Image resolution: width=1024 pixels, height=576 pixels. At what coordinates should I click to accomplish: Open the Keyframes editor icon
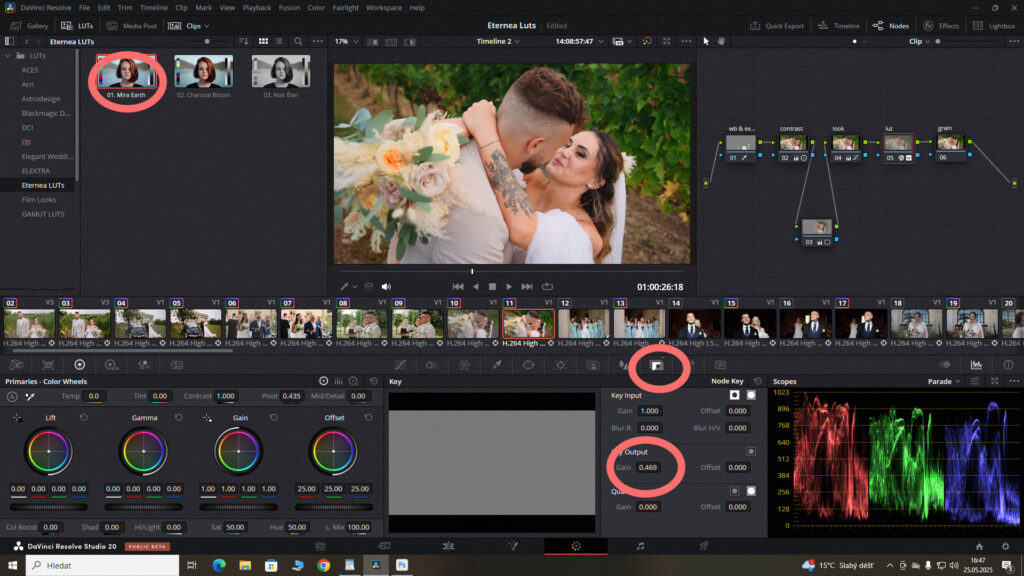(945, 365)
